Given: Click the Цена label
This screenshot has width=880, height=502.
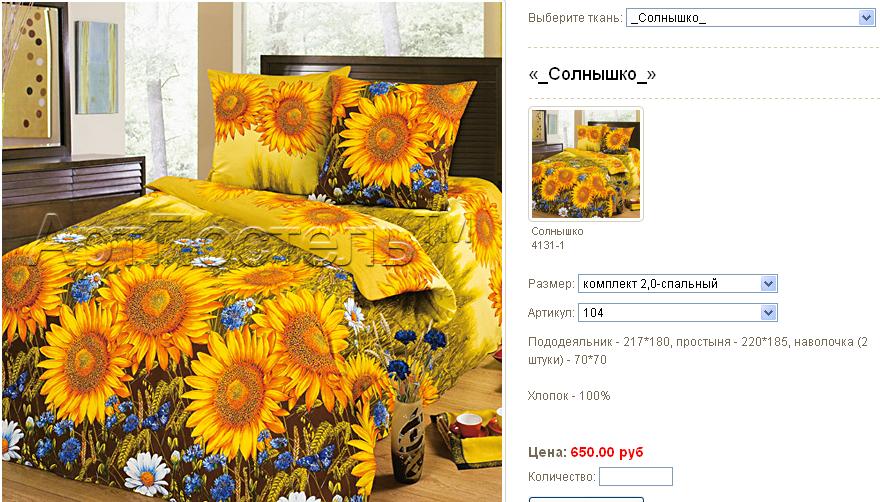Looking at the screenshot, I should point(547,452).
